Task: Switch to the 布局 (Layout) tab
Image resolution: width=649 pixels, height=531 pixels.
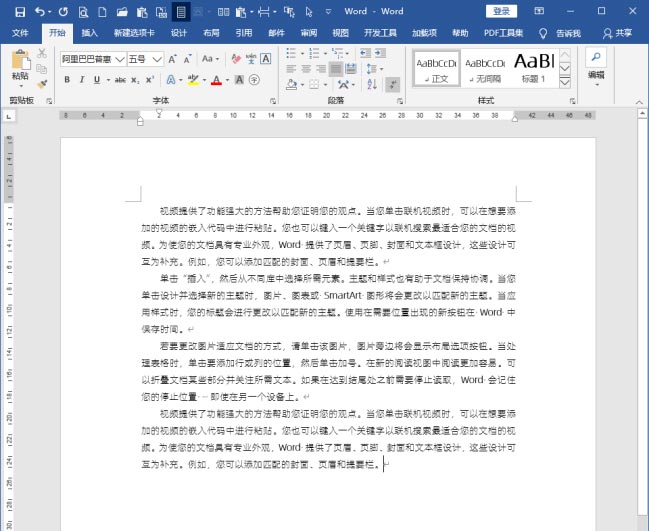Action: (211, 33)
